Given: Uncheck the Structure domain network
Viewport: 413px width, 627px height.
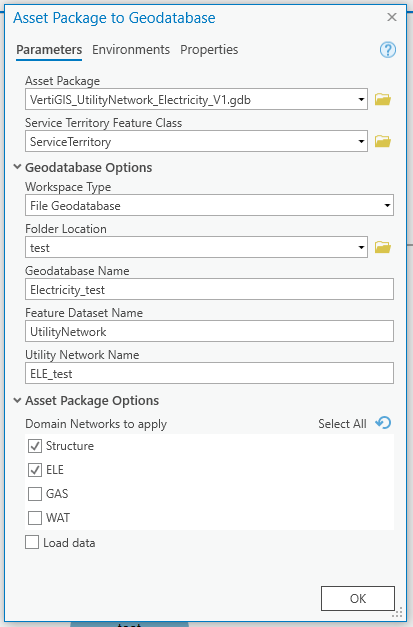Looking at the screenshot, I should (35, 446).
